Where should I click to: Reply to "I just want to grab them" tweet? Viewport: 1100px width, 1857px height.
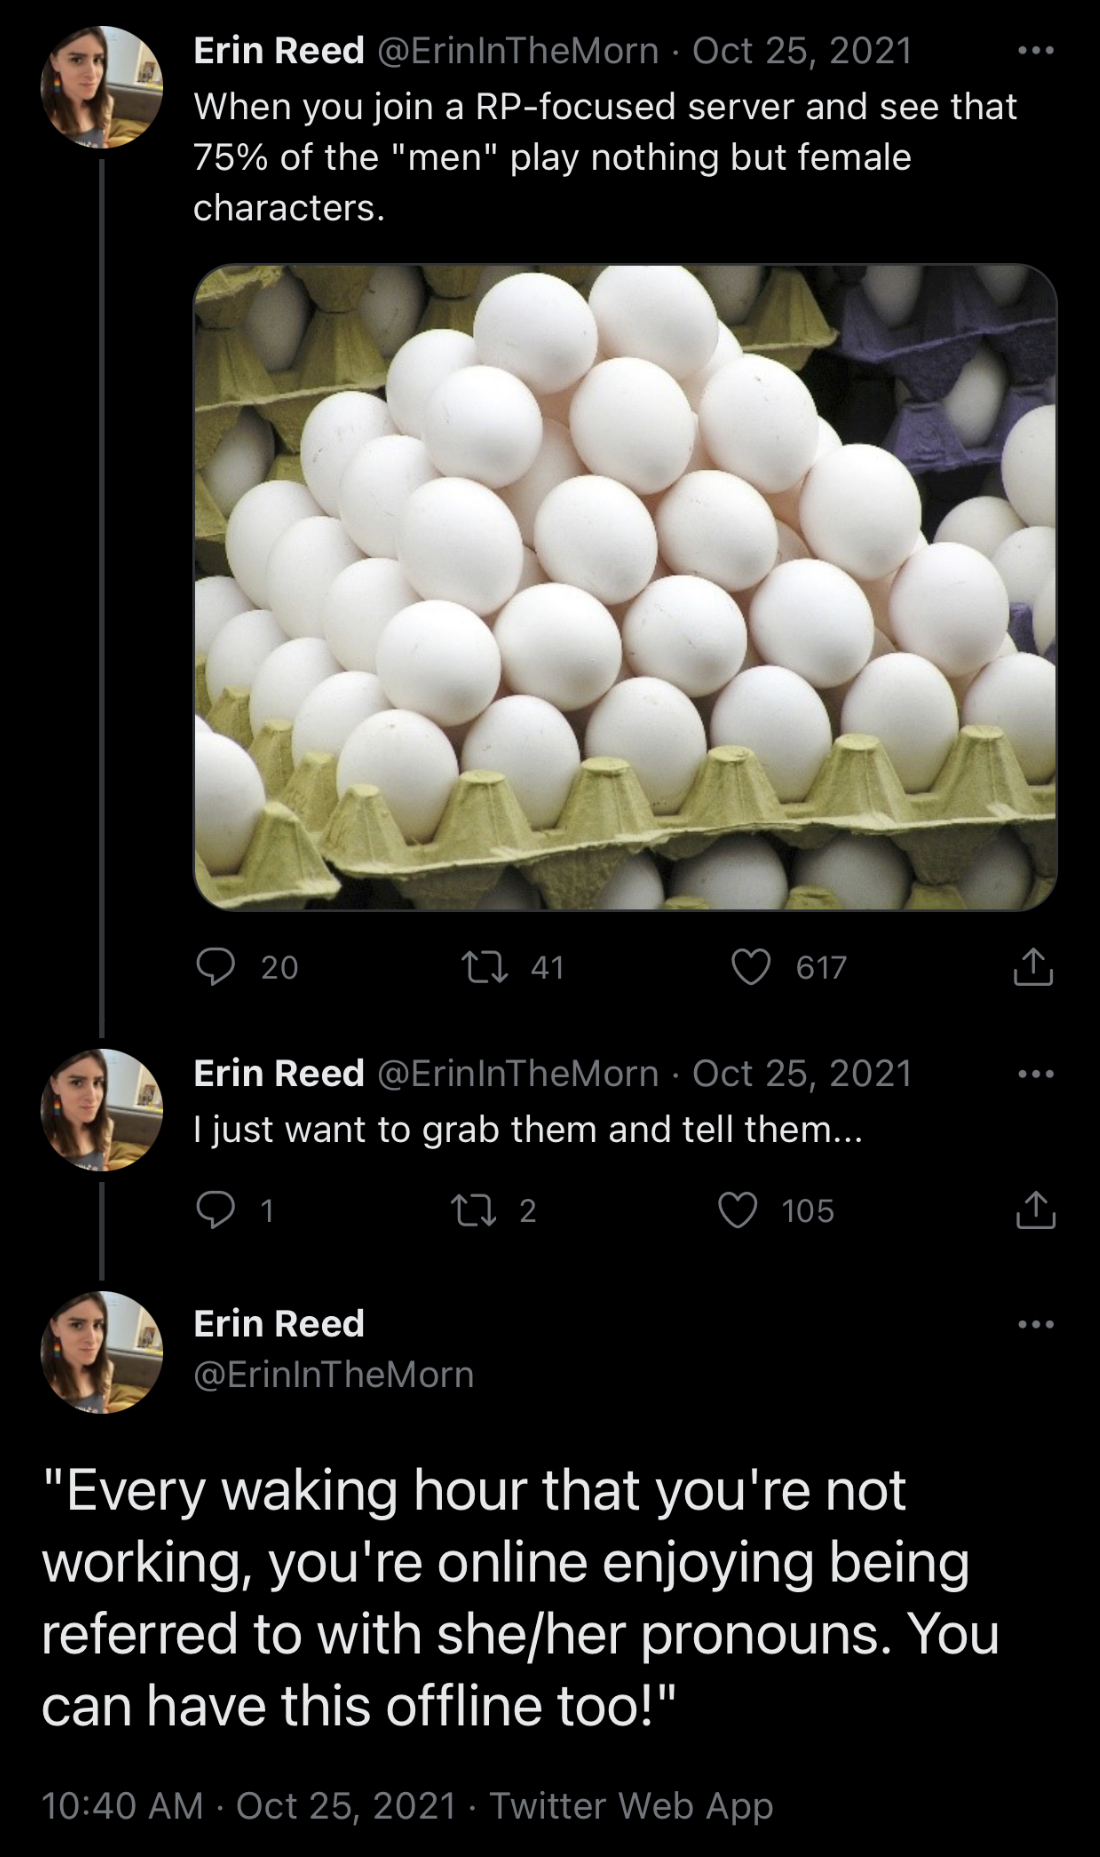(216, 1211)
